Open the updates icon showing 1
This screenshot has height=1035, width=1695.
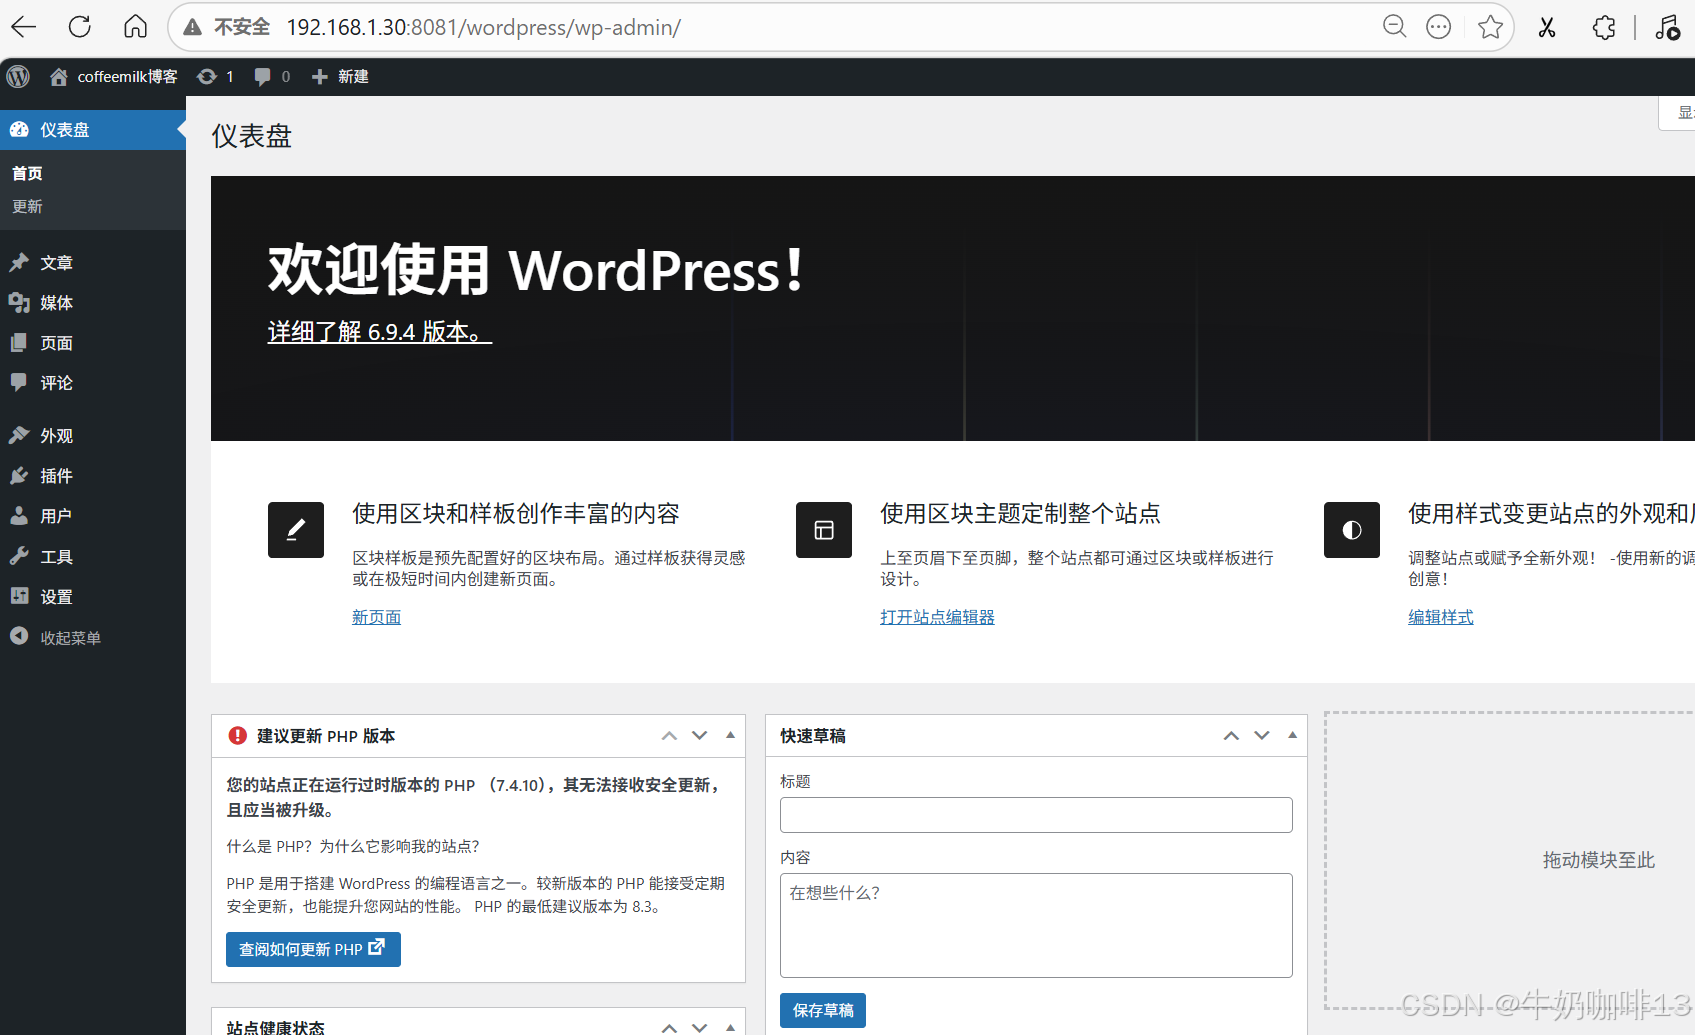click(207, 77)
